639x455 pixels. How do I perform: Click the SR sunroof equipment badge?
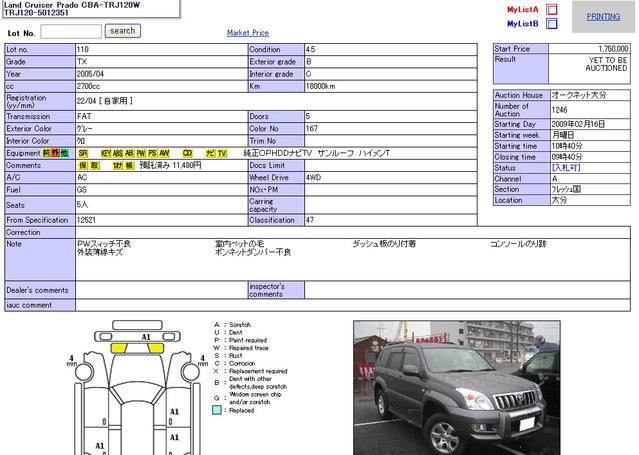83,153
